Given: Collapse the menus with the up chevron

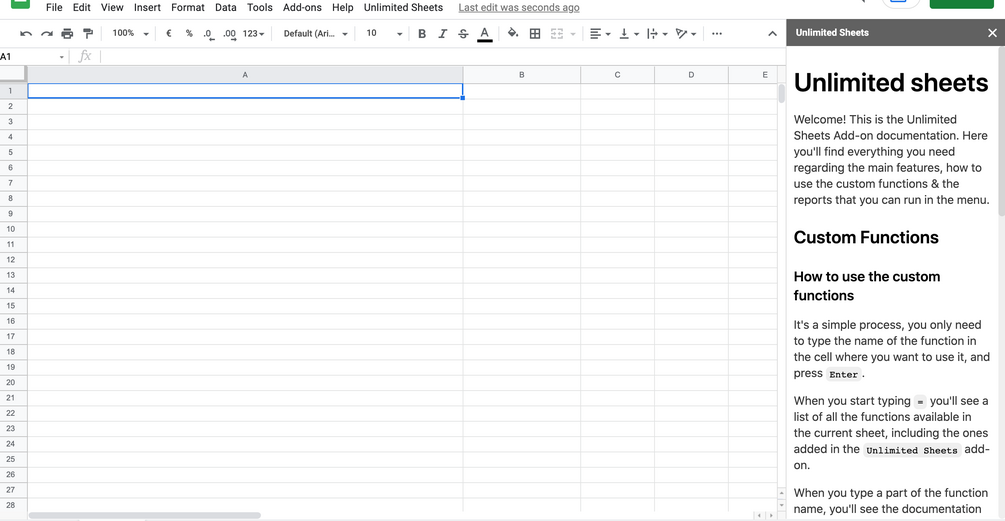Looking at the screenshot, I should (772, 34).
